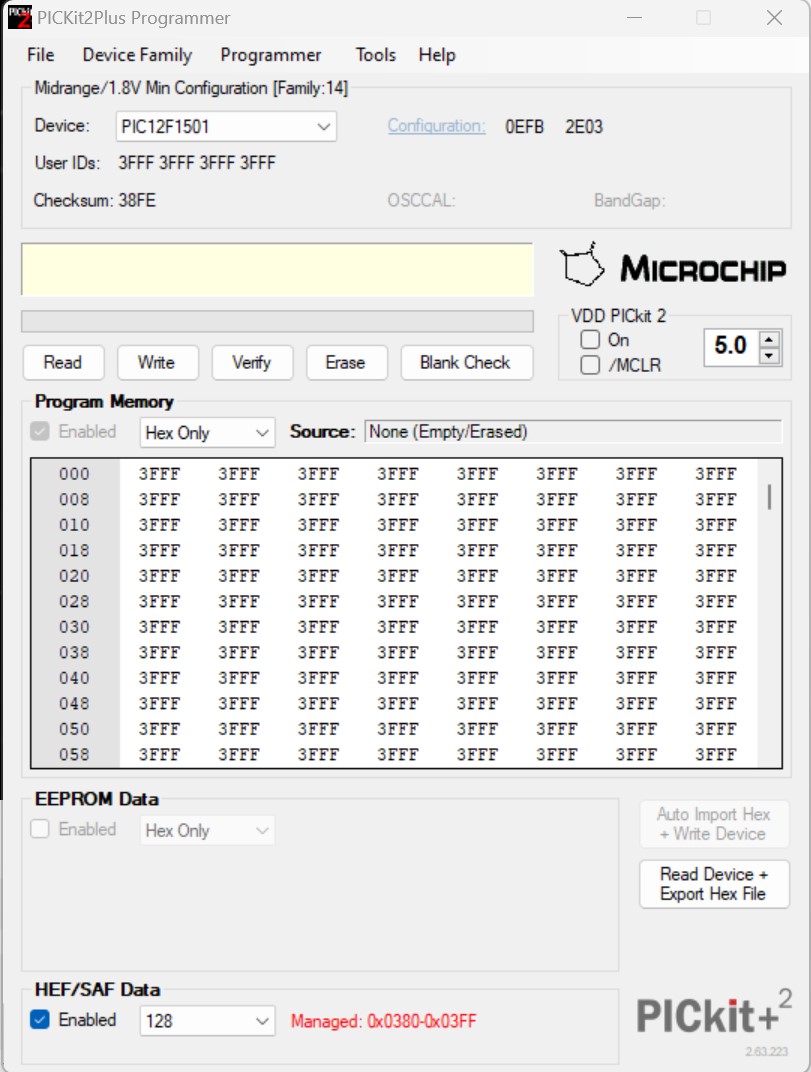Click the Configuration link
Viewport: 811px width, 1072px height.
coord(436,126)
